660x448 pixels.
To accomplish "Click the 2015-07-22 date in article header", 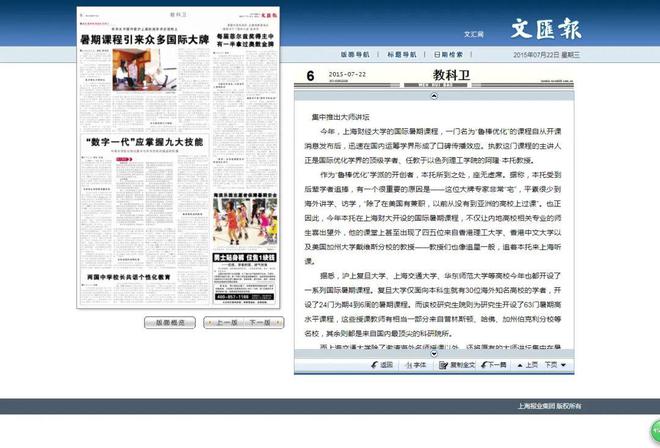I will [x=347, y=75].
